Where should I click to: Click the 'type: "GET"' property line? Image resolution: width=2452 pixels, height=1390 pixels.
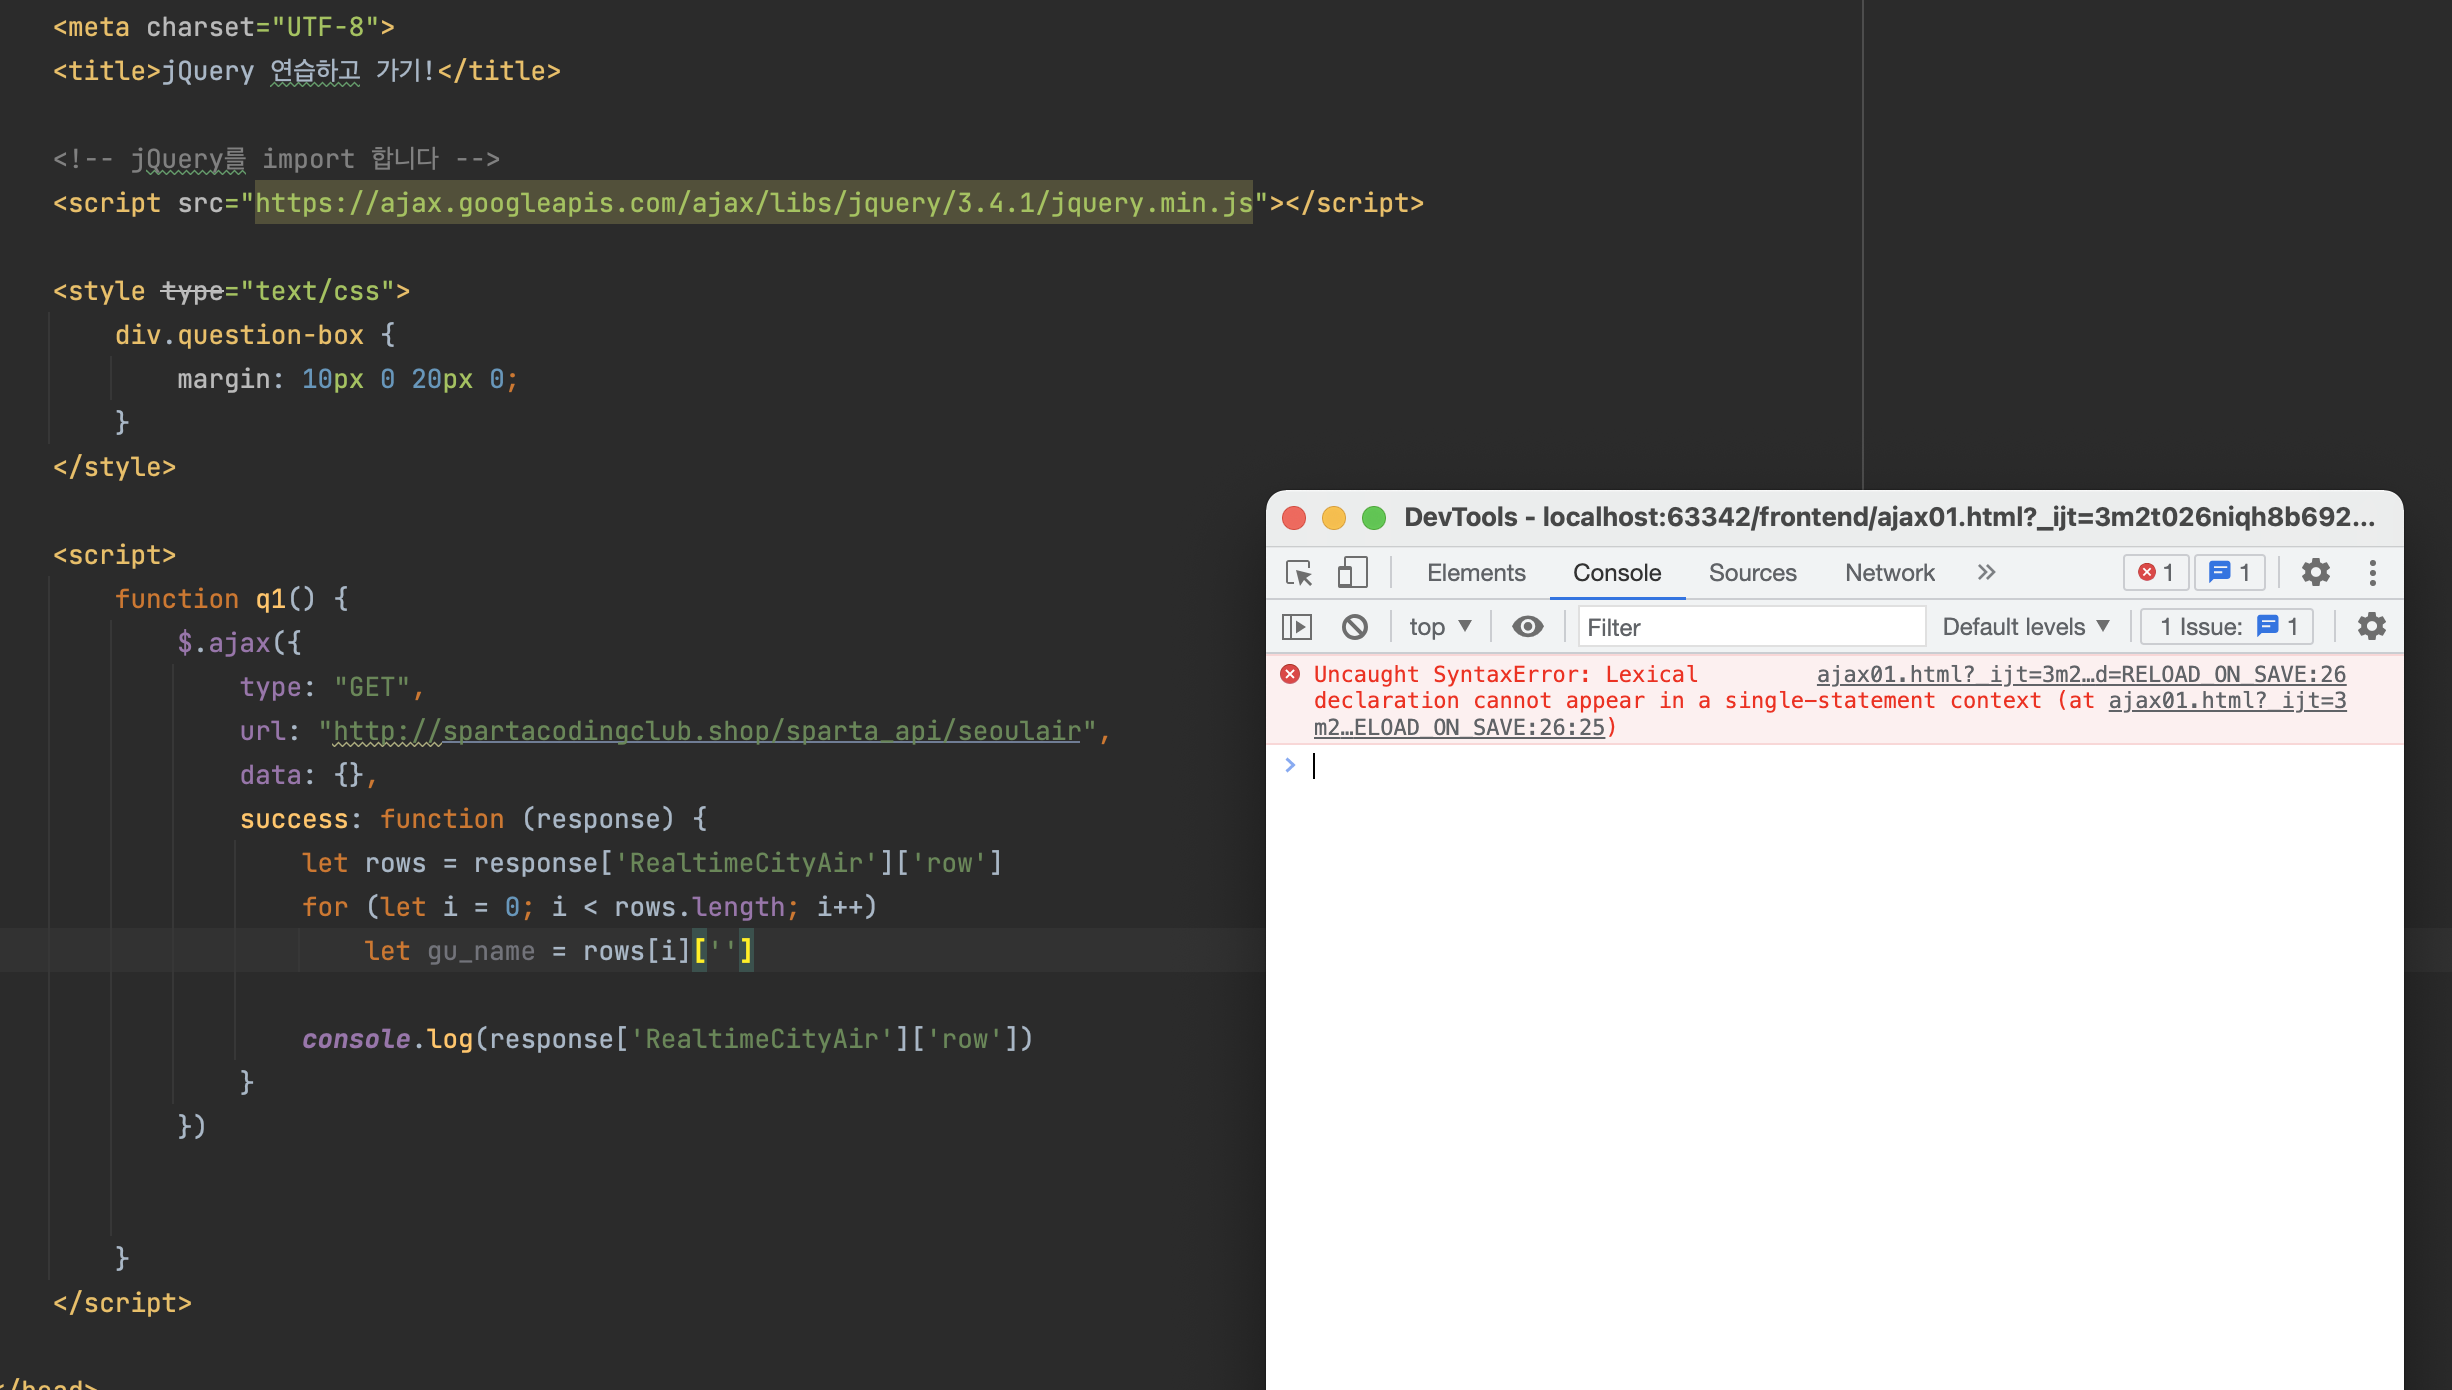(332, 687)
